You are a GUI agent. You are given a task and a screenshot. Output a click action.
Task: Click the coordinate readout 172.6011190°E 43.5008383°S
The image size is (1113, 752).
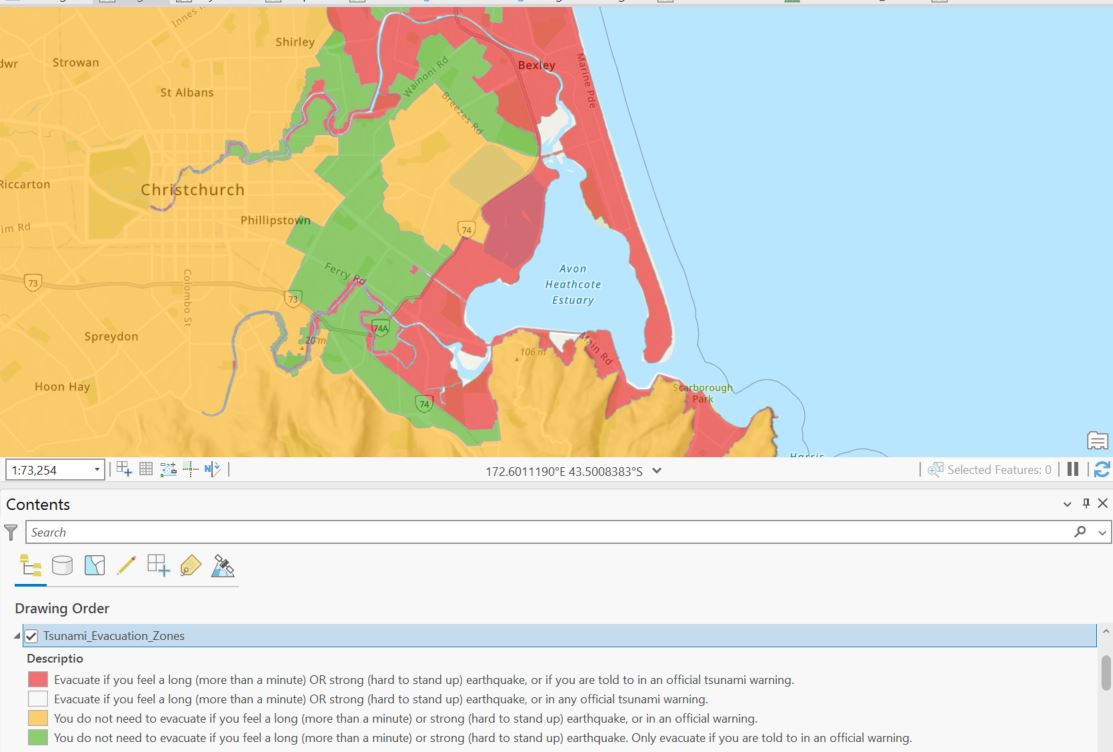pos(564,471)
